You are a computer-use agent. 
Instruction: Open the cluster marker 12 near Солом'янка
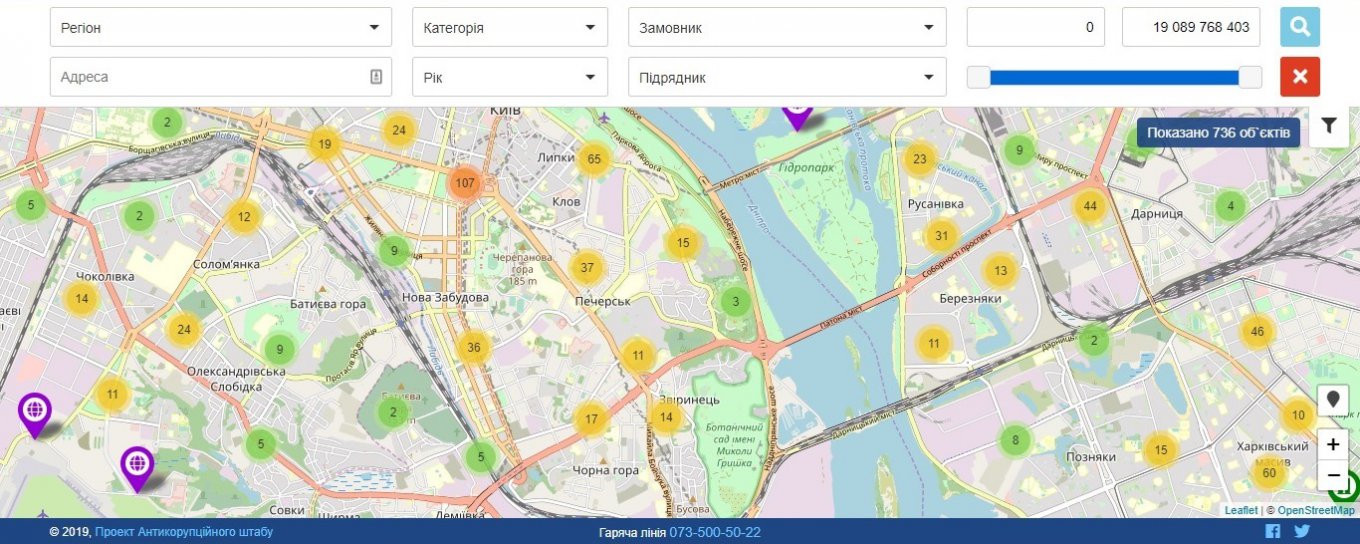243,216
